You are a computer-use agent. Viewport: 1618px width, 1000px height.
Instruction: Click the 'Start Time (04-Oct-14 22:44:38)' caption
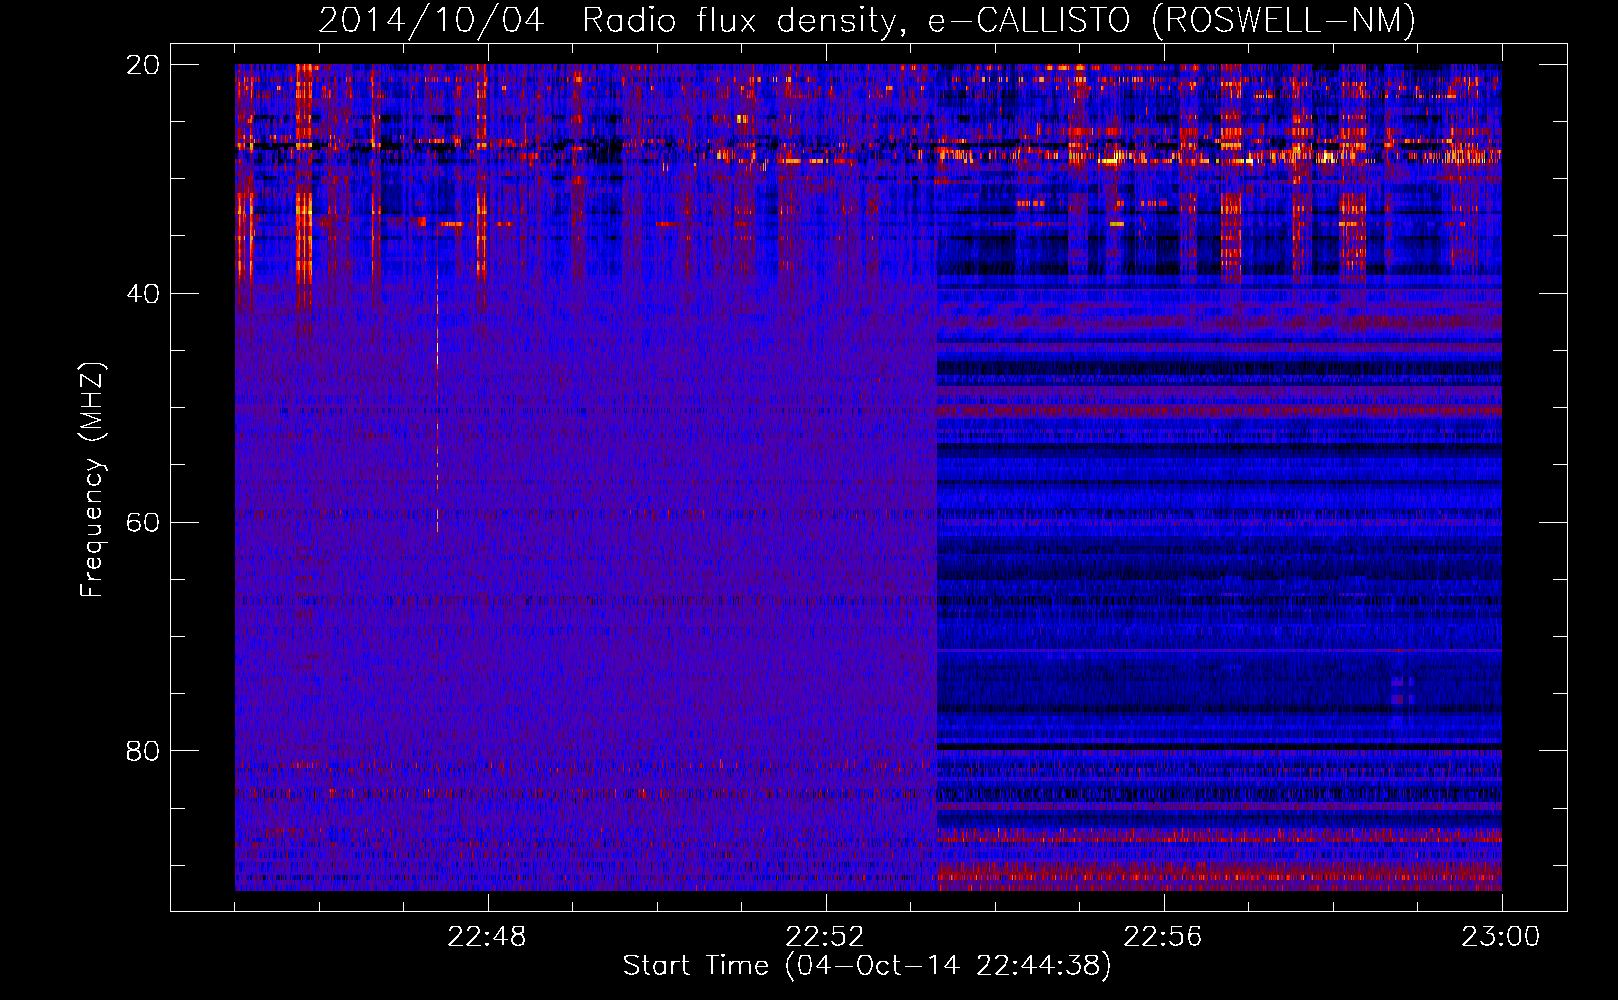[867, 965]
